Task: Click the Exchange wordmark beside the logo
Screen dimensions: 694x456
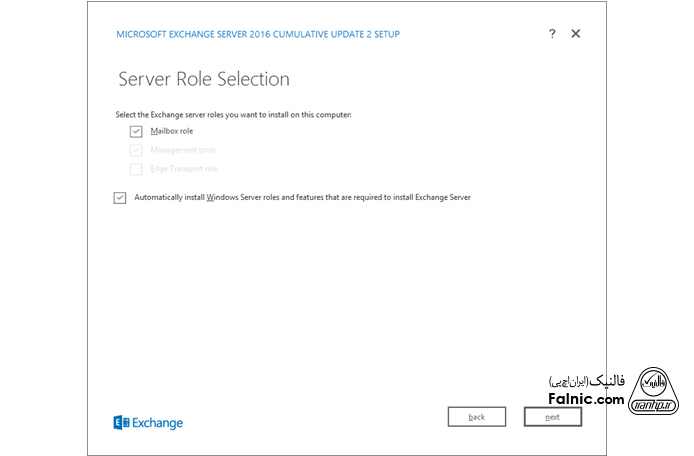Action: click(157, 423)
